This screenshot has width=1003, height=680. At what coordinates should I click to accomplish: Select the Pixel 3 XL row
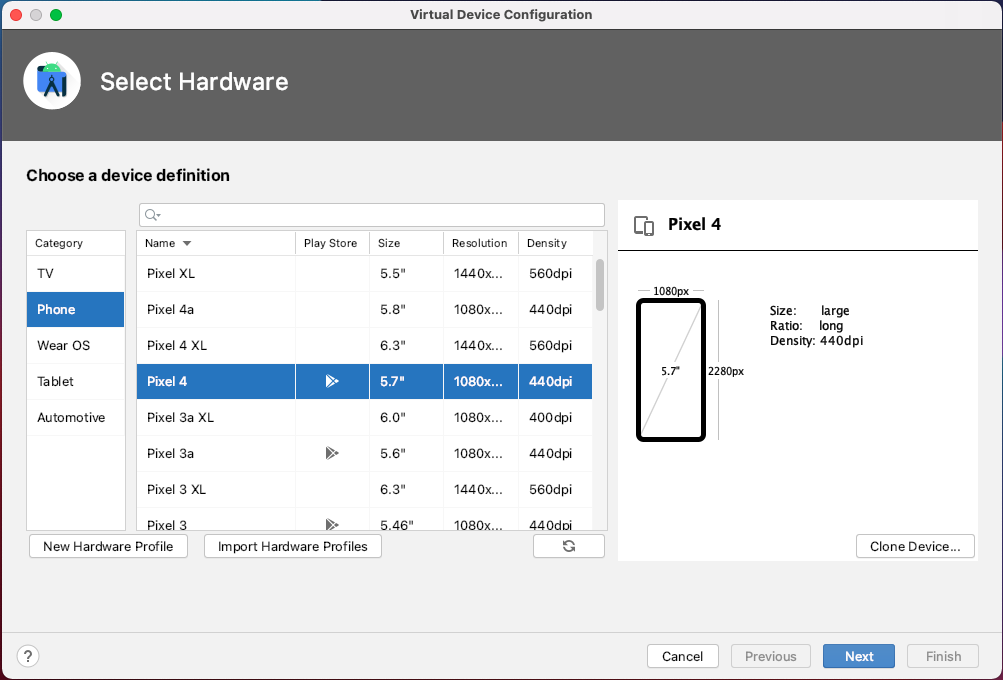(365, 489)
